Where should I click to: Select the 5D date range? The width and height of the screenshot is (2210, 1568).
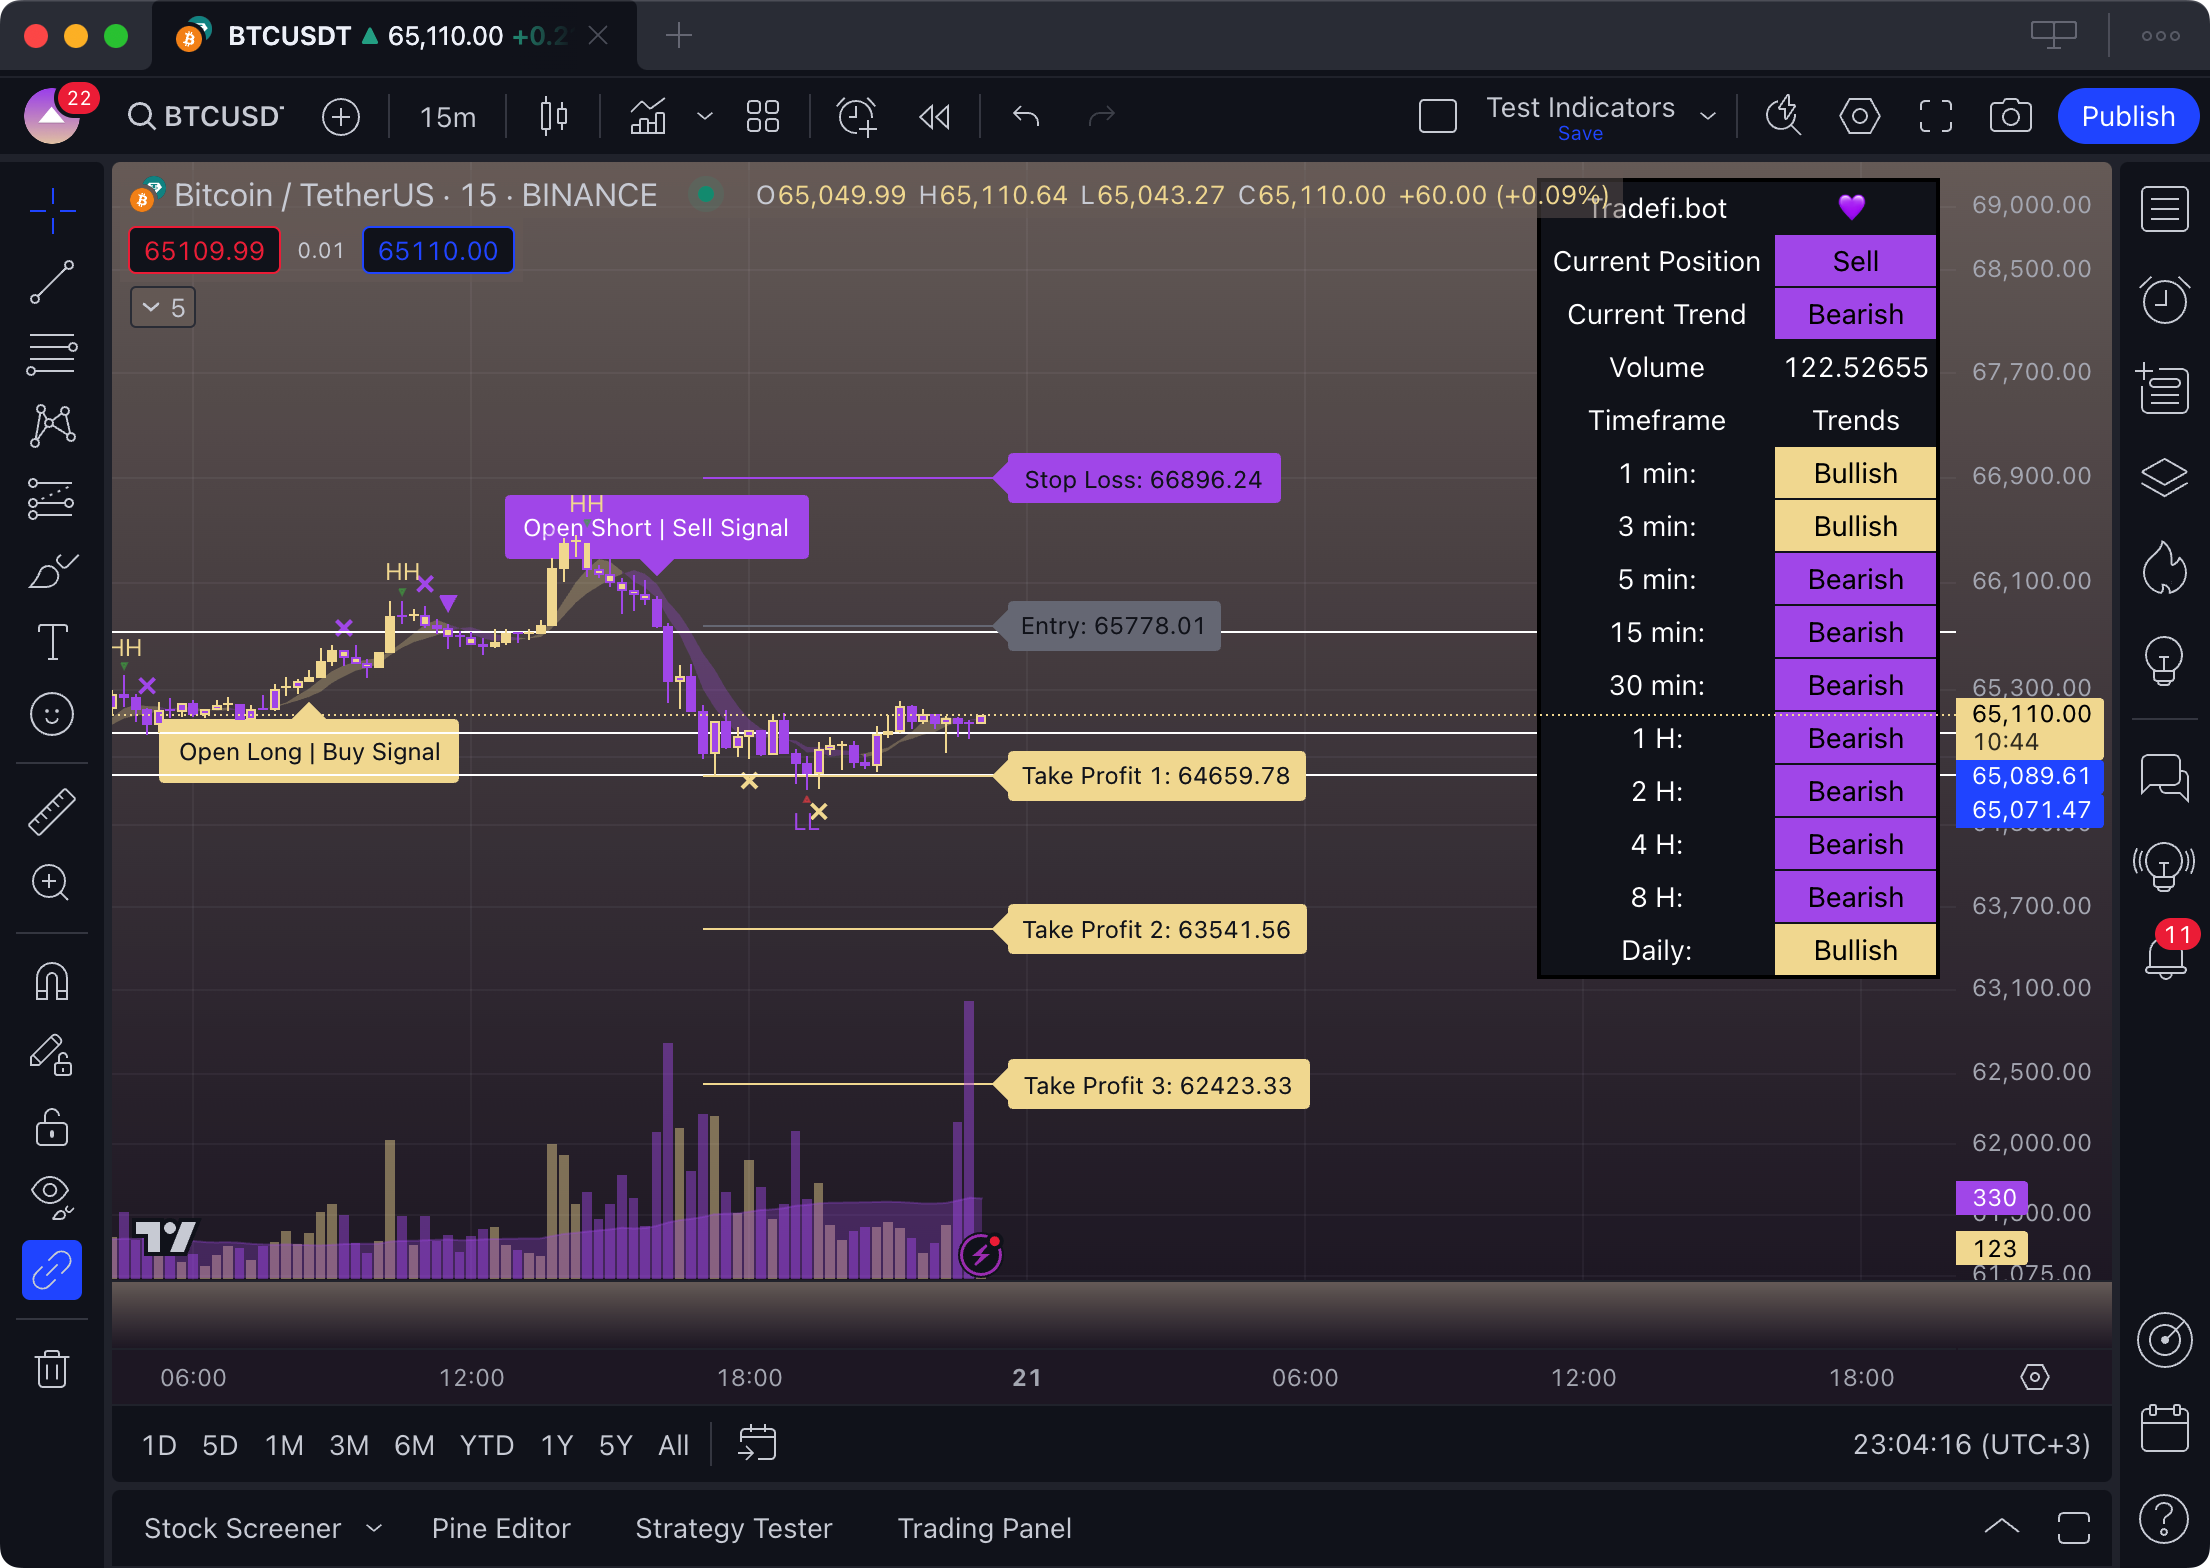click(x=220, y=1445)
